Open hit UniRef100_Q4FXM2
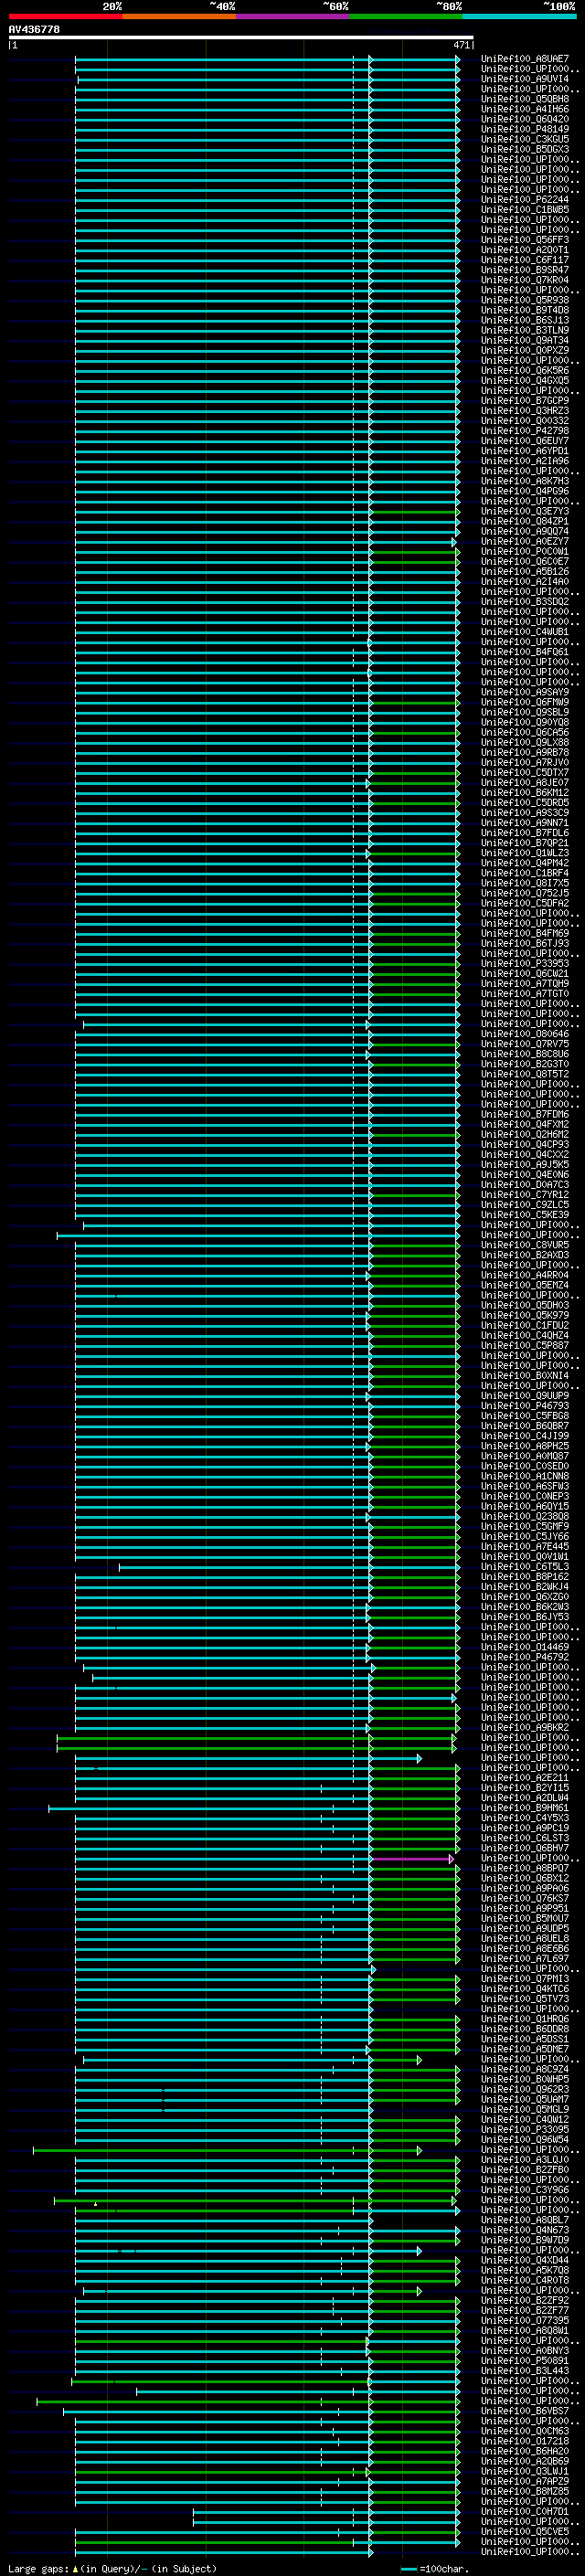 click(x=525, y=1125)
